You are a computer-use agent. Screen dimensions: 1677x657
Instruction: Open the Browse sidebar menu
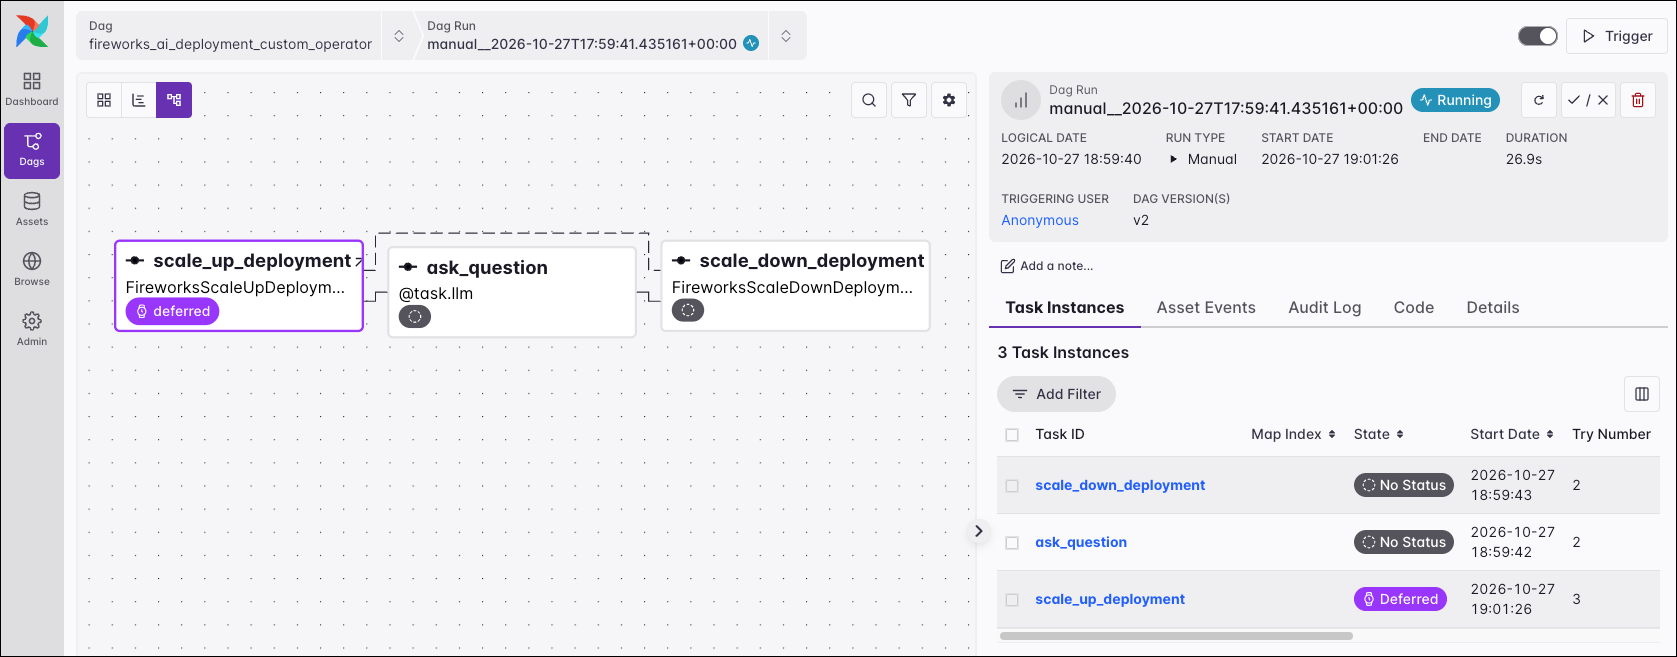tap(32, 269)
